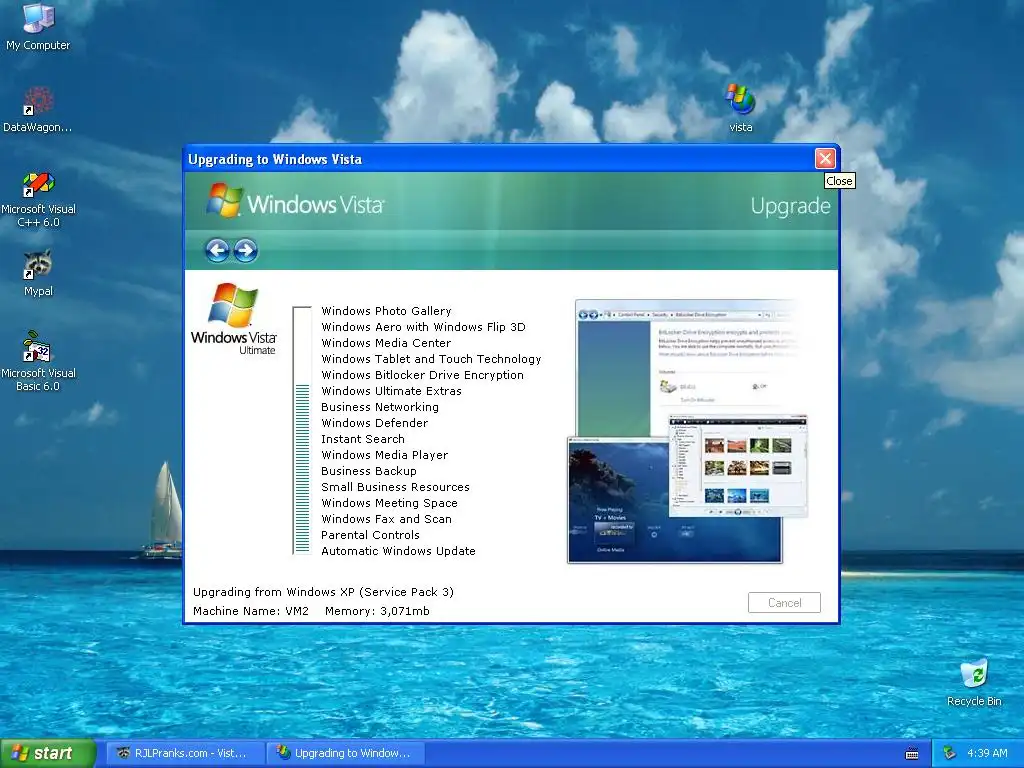Click 'Windows Meeting Space' line
The image size is (1024, 768).
pos(389,503)
